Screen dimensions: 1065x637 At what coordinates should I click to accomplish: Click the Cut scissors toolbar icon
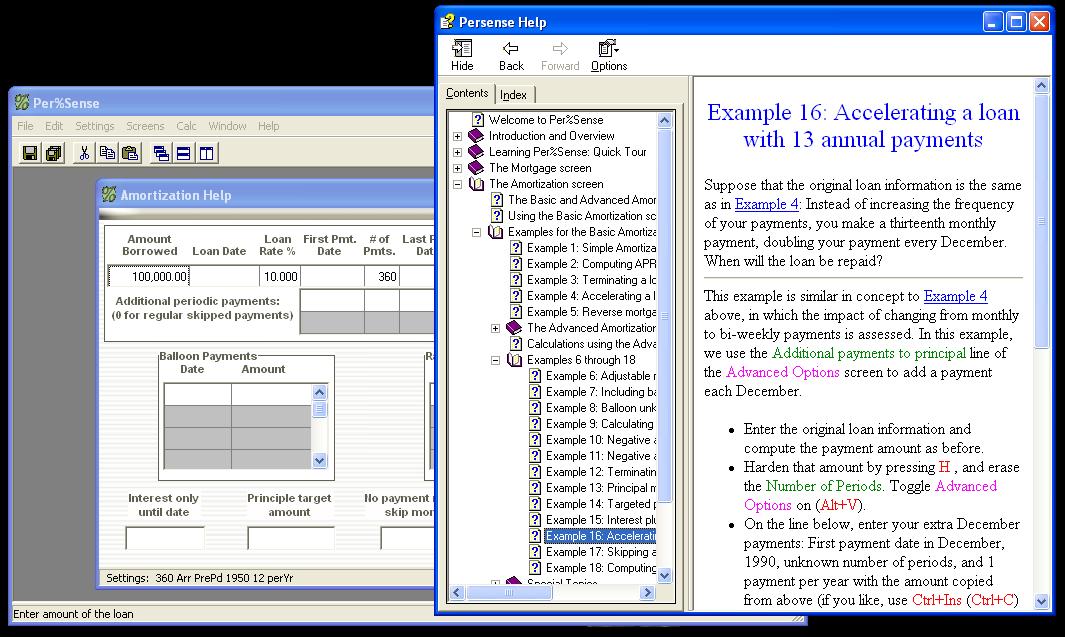click(x=84, y=153)
